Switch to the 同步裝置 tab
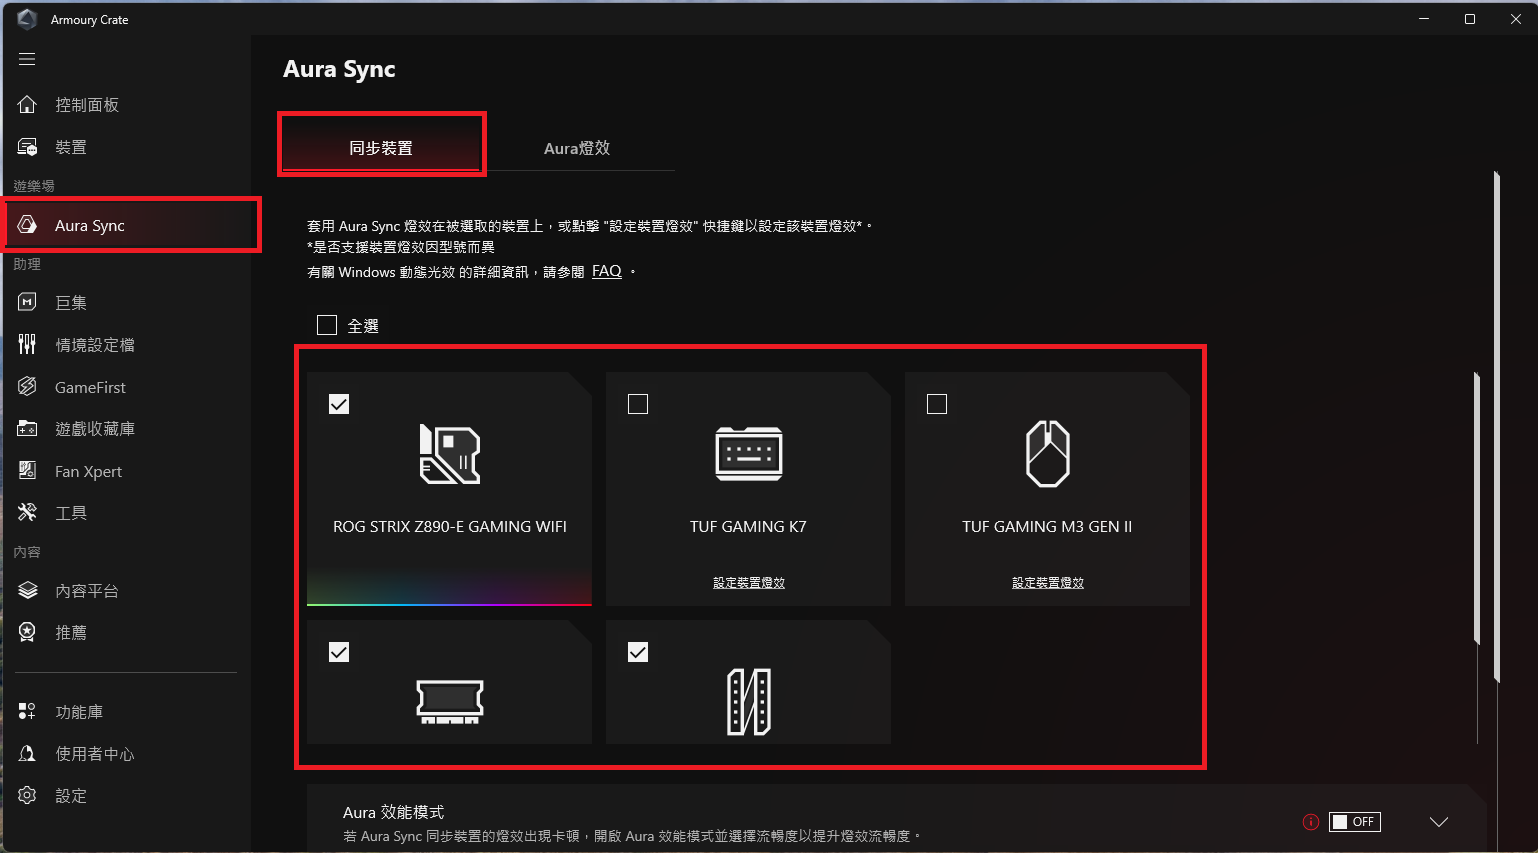This screenshot has width=1538, height=853. (381, 147)
